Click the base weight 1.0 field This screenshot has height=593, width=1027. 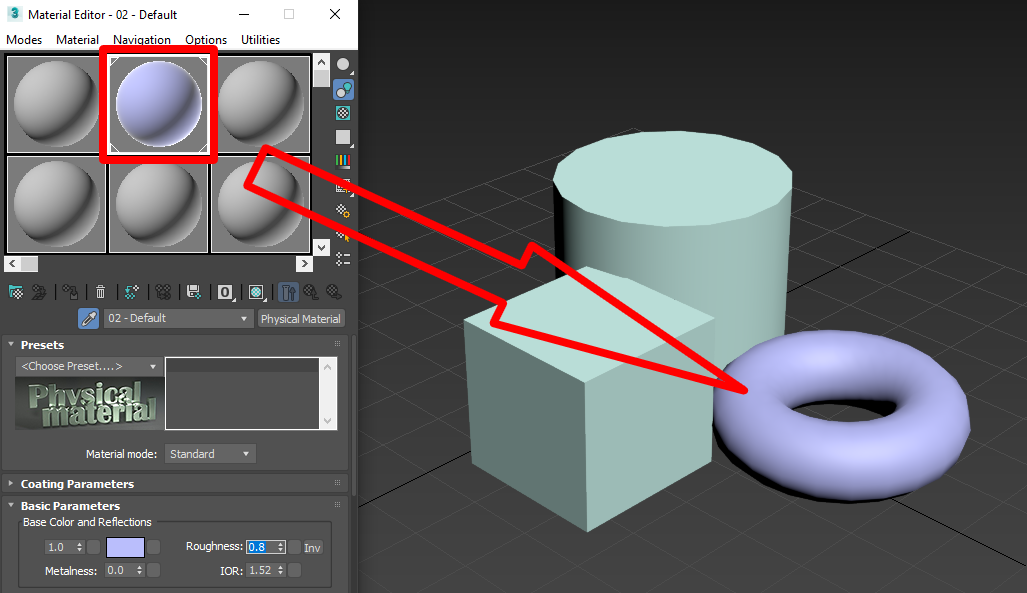60,547
